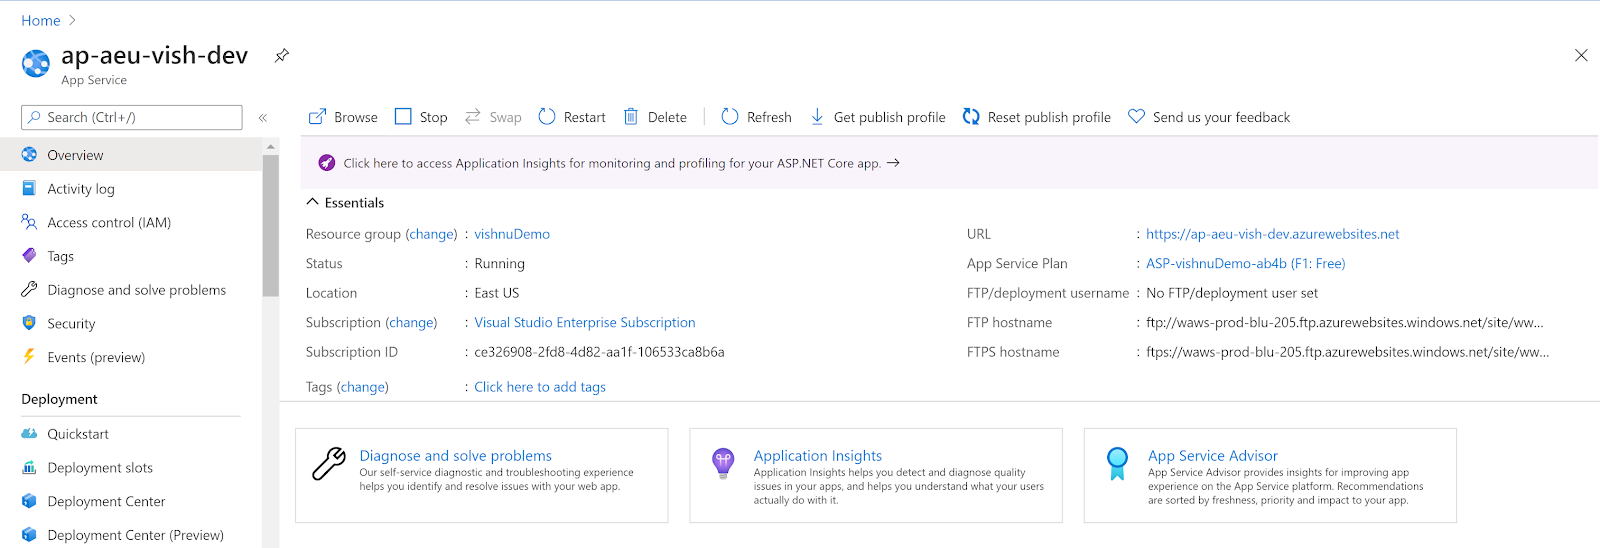Click the wrench icon on Diagnose card
This screenshot has height=548, width=1600.
[329, 464]
